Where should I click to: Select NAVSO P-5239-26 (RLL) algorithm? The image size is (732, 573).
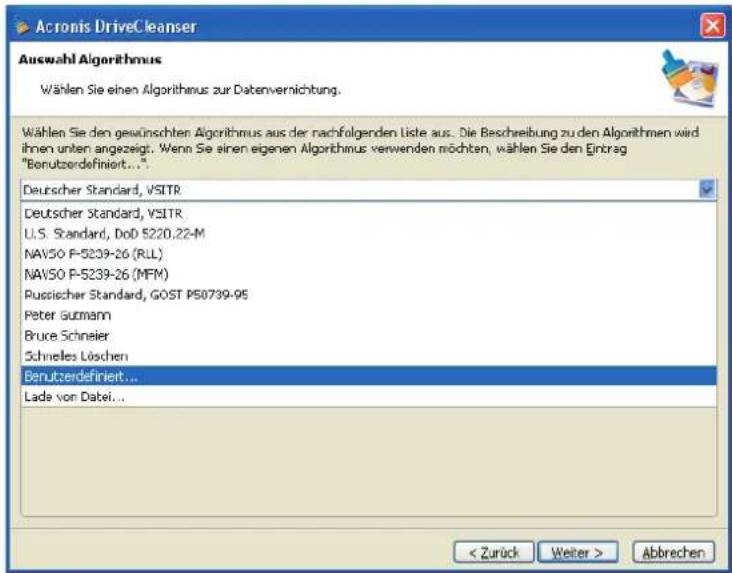(368, 254)
